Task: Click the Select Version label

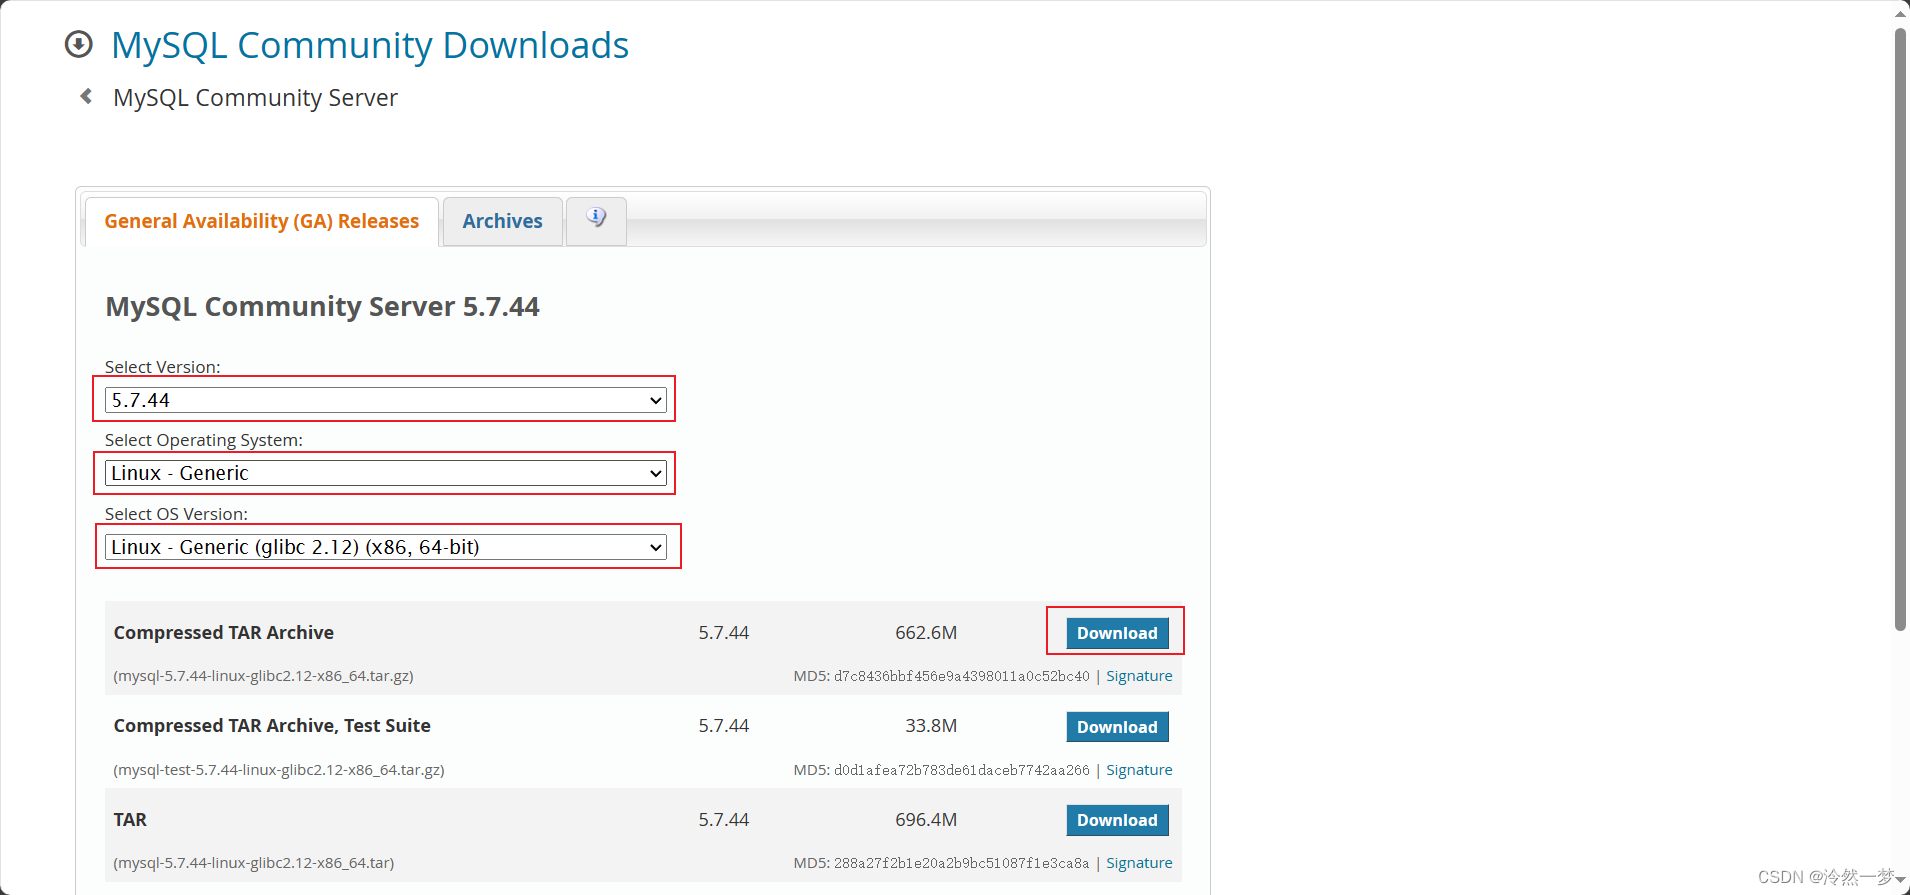Action: (163, 367)
